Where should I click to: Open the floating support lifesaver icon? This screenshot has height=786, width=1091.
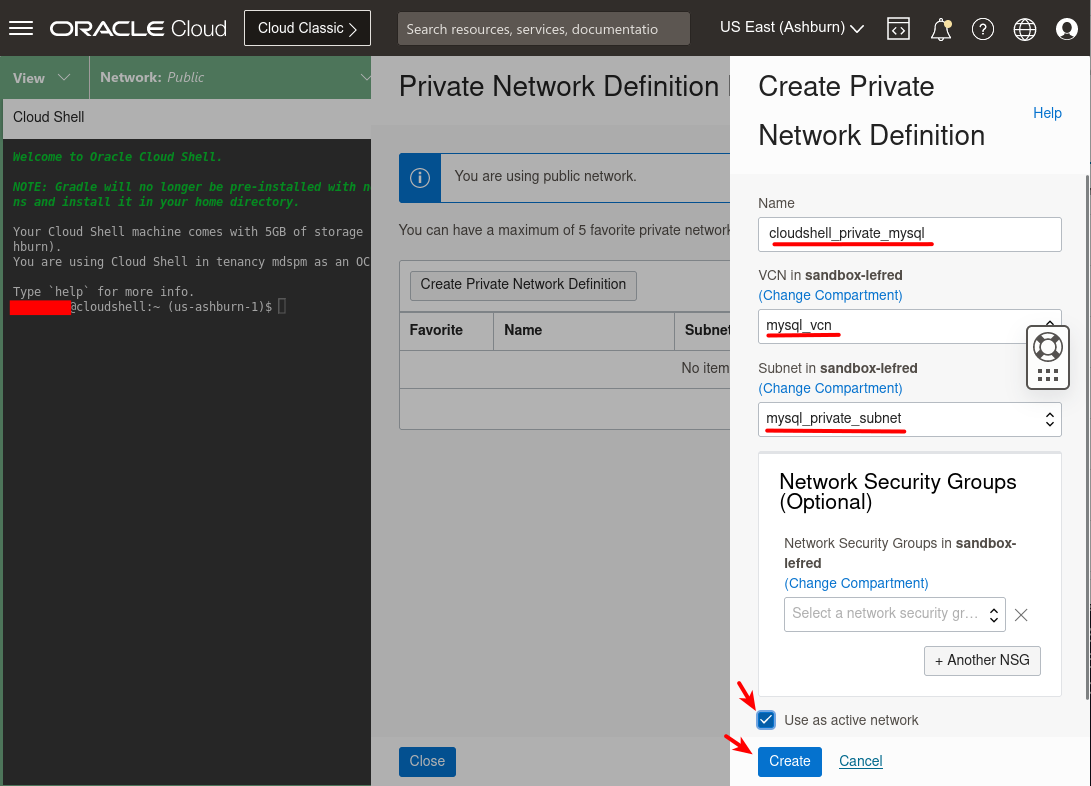click(1047, 346)
